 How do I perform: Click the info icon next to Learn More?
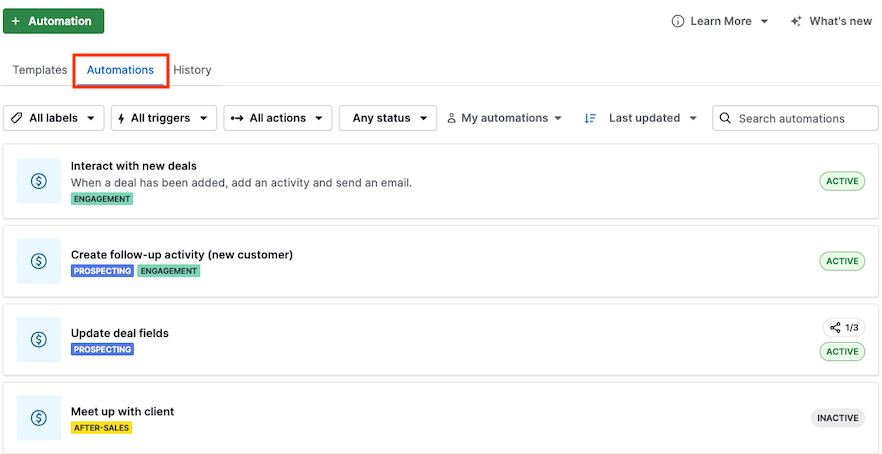[x=678, y=21]
